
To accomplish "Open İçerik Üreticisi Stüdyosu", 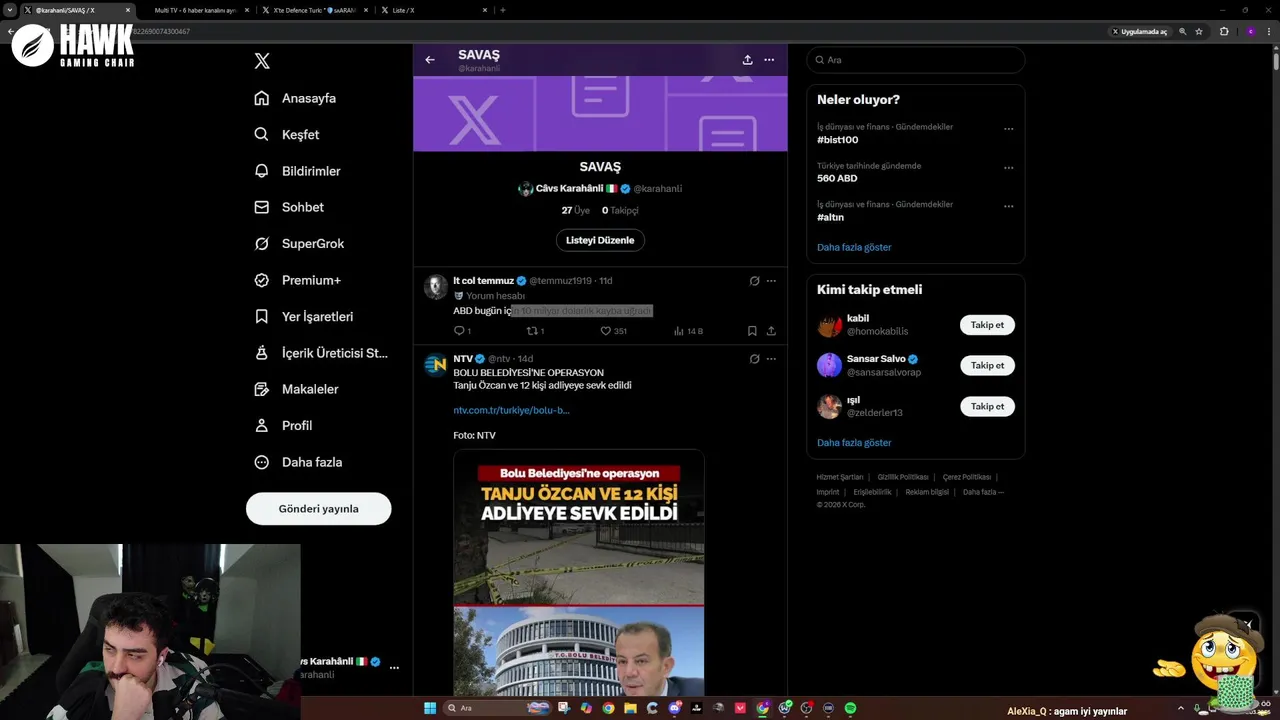I will [x=321, y=353].
